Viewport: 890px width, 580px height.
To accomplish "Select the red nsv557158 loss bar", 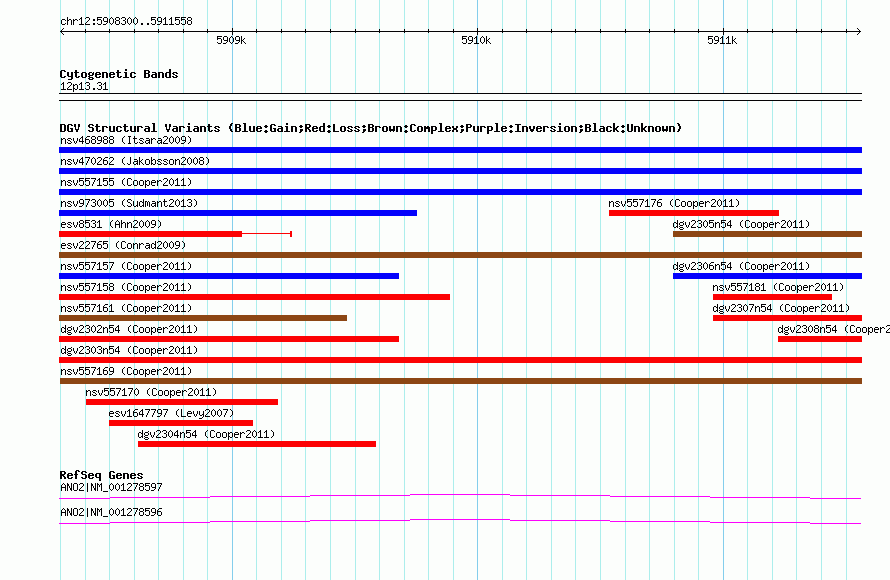I will point(254,297).
